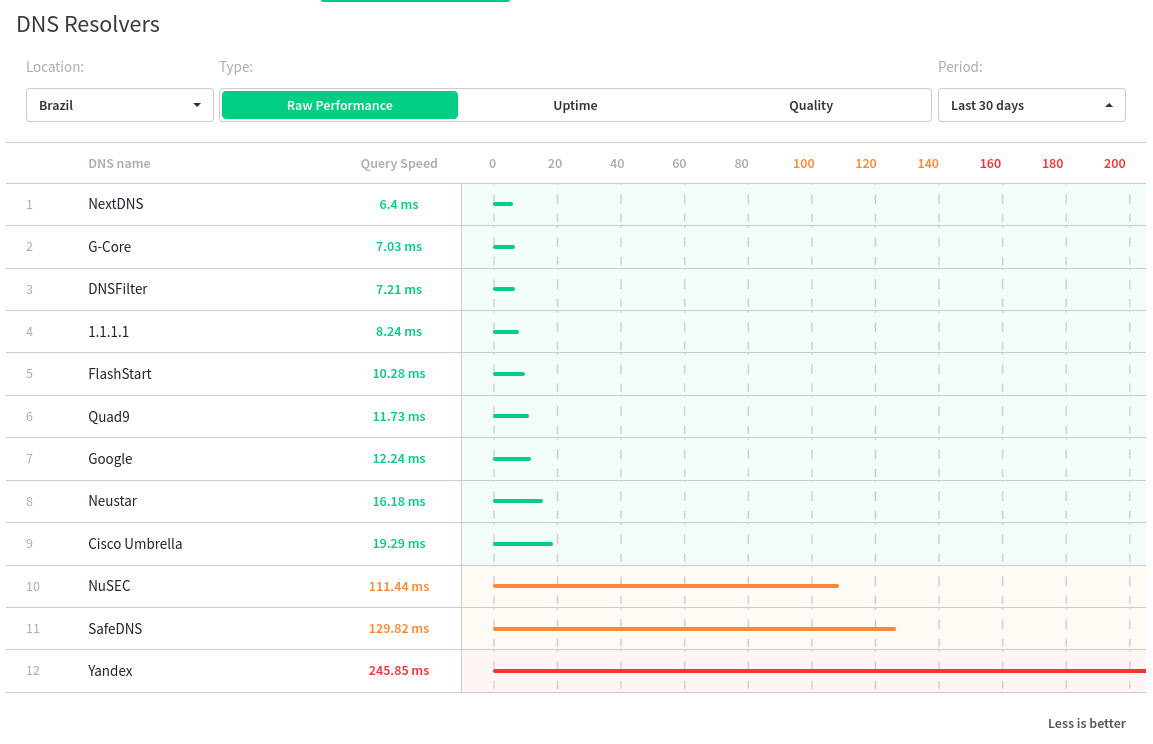Click the Query Speed column header
1153x744 pixels.
(x=399, y=163)
